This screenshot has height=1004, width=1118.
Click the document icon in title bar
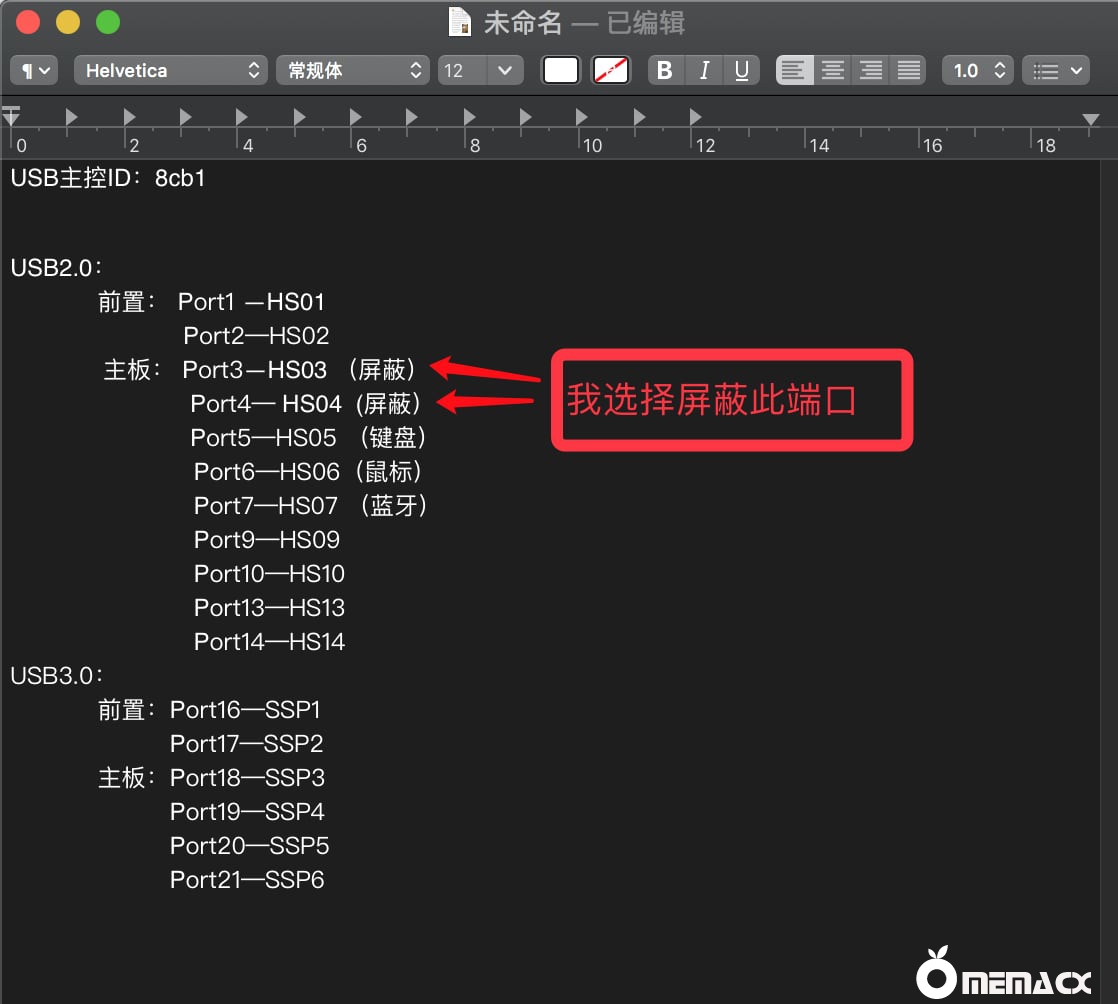pos(460,22)
